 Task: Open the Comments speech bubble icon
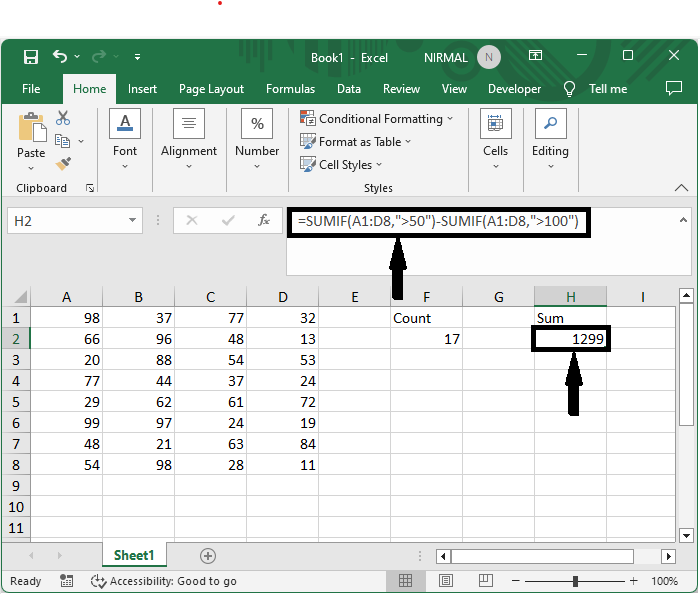674,88
